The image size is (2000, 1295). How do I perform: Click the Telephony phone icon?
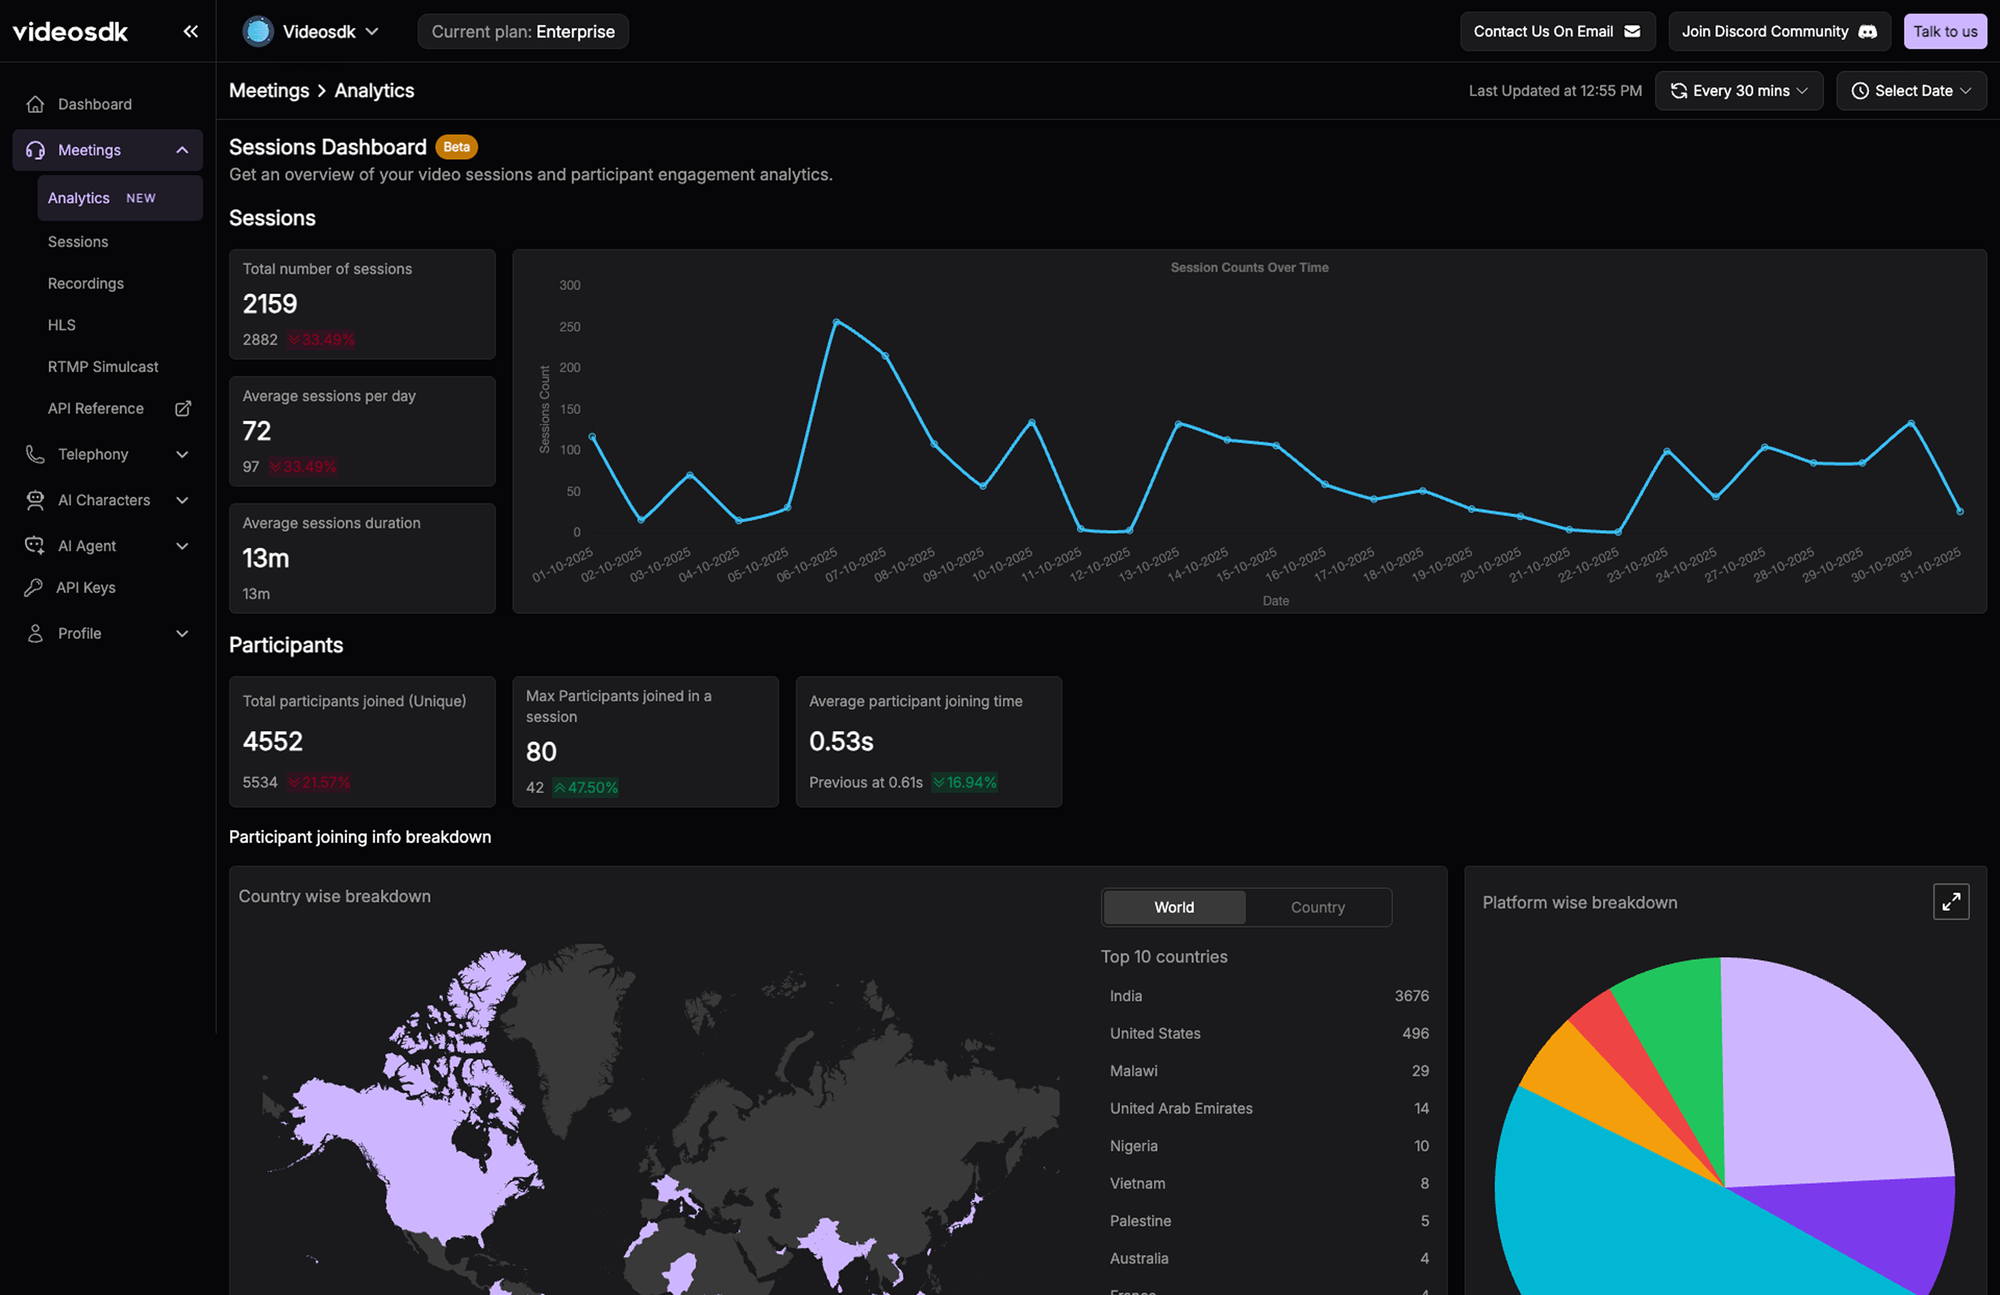pos(36,455)
